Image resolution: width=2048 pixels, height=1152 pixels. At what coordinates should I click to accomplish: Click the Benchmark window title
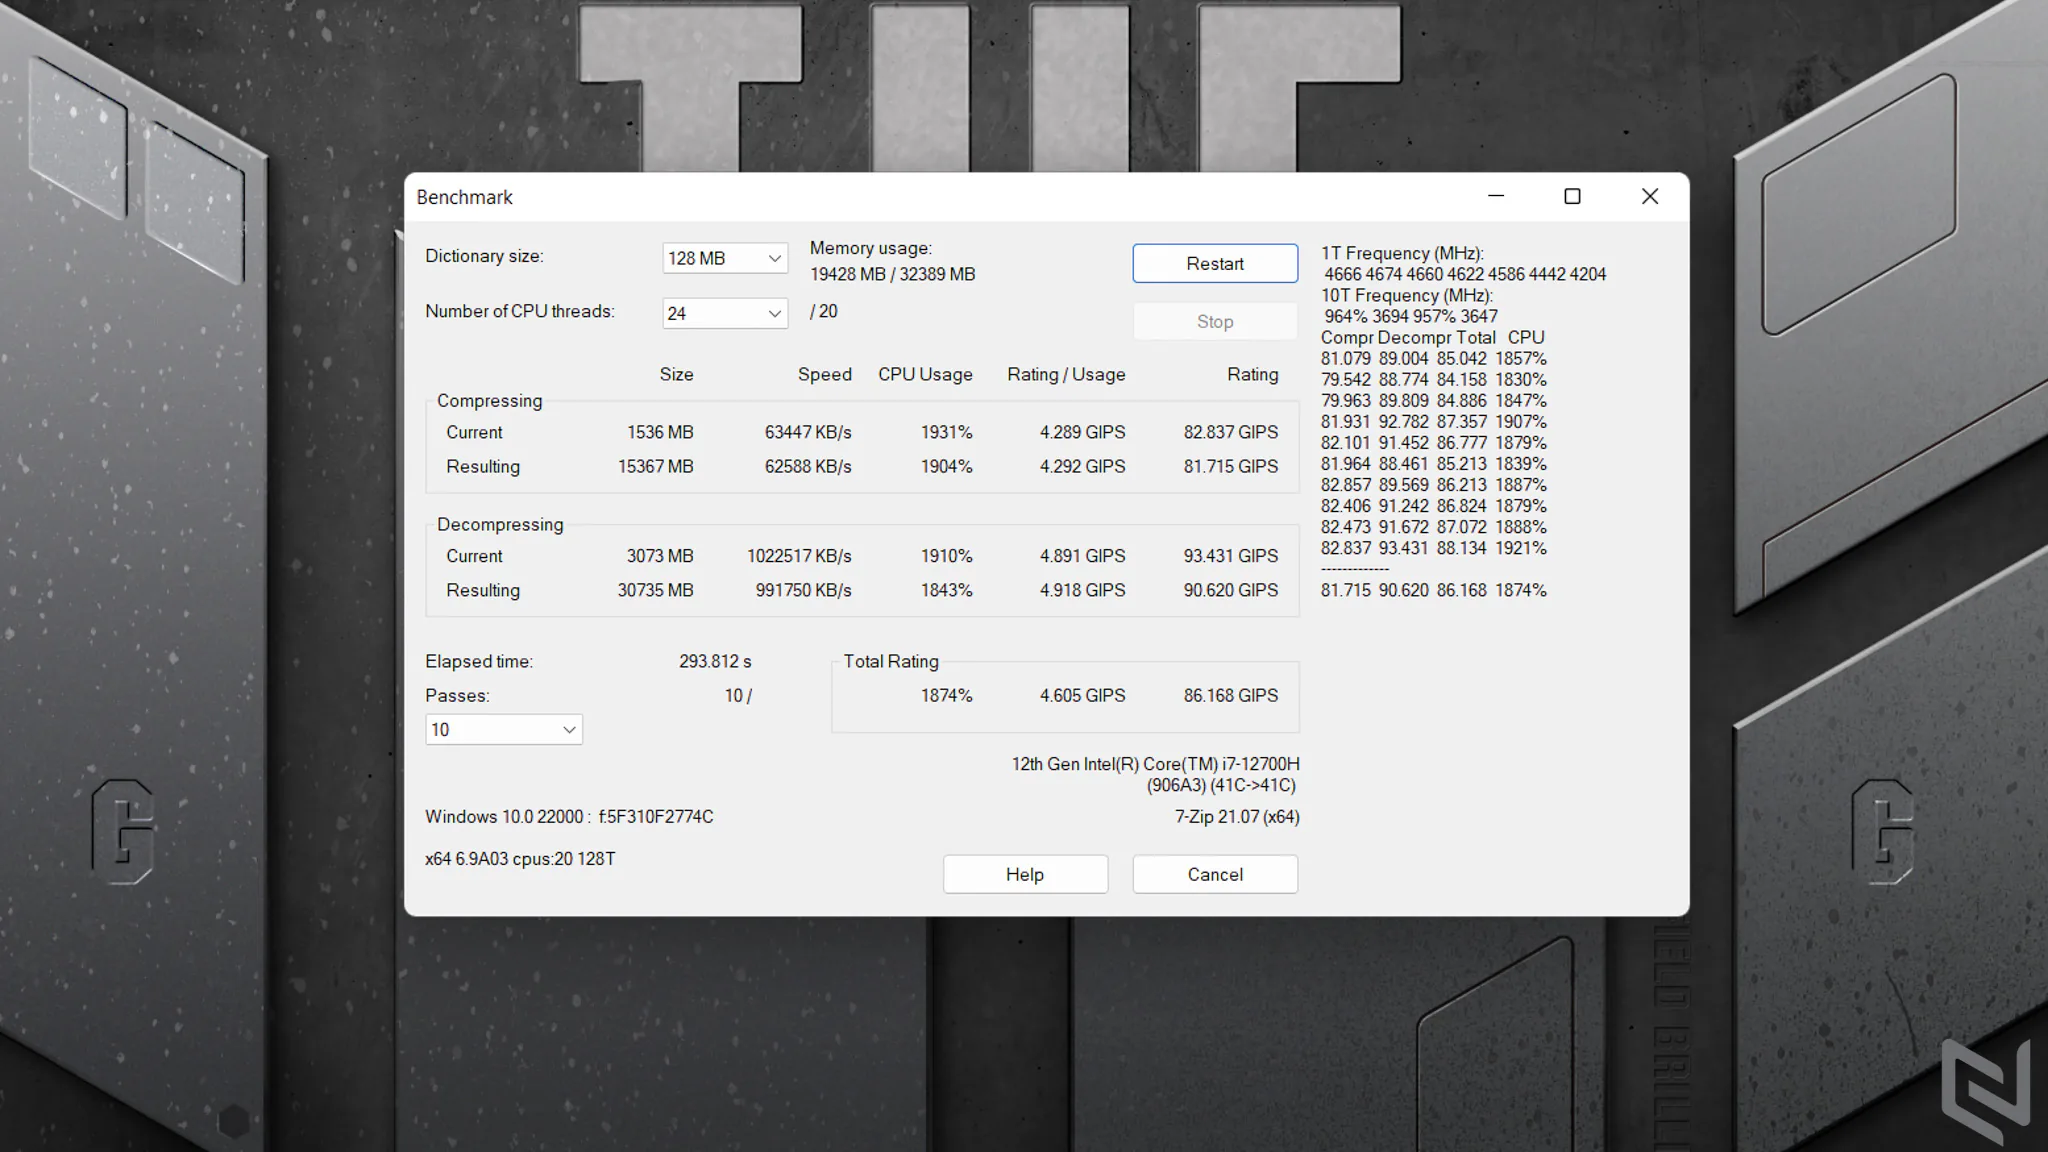point(464,197)
